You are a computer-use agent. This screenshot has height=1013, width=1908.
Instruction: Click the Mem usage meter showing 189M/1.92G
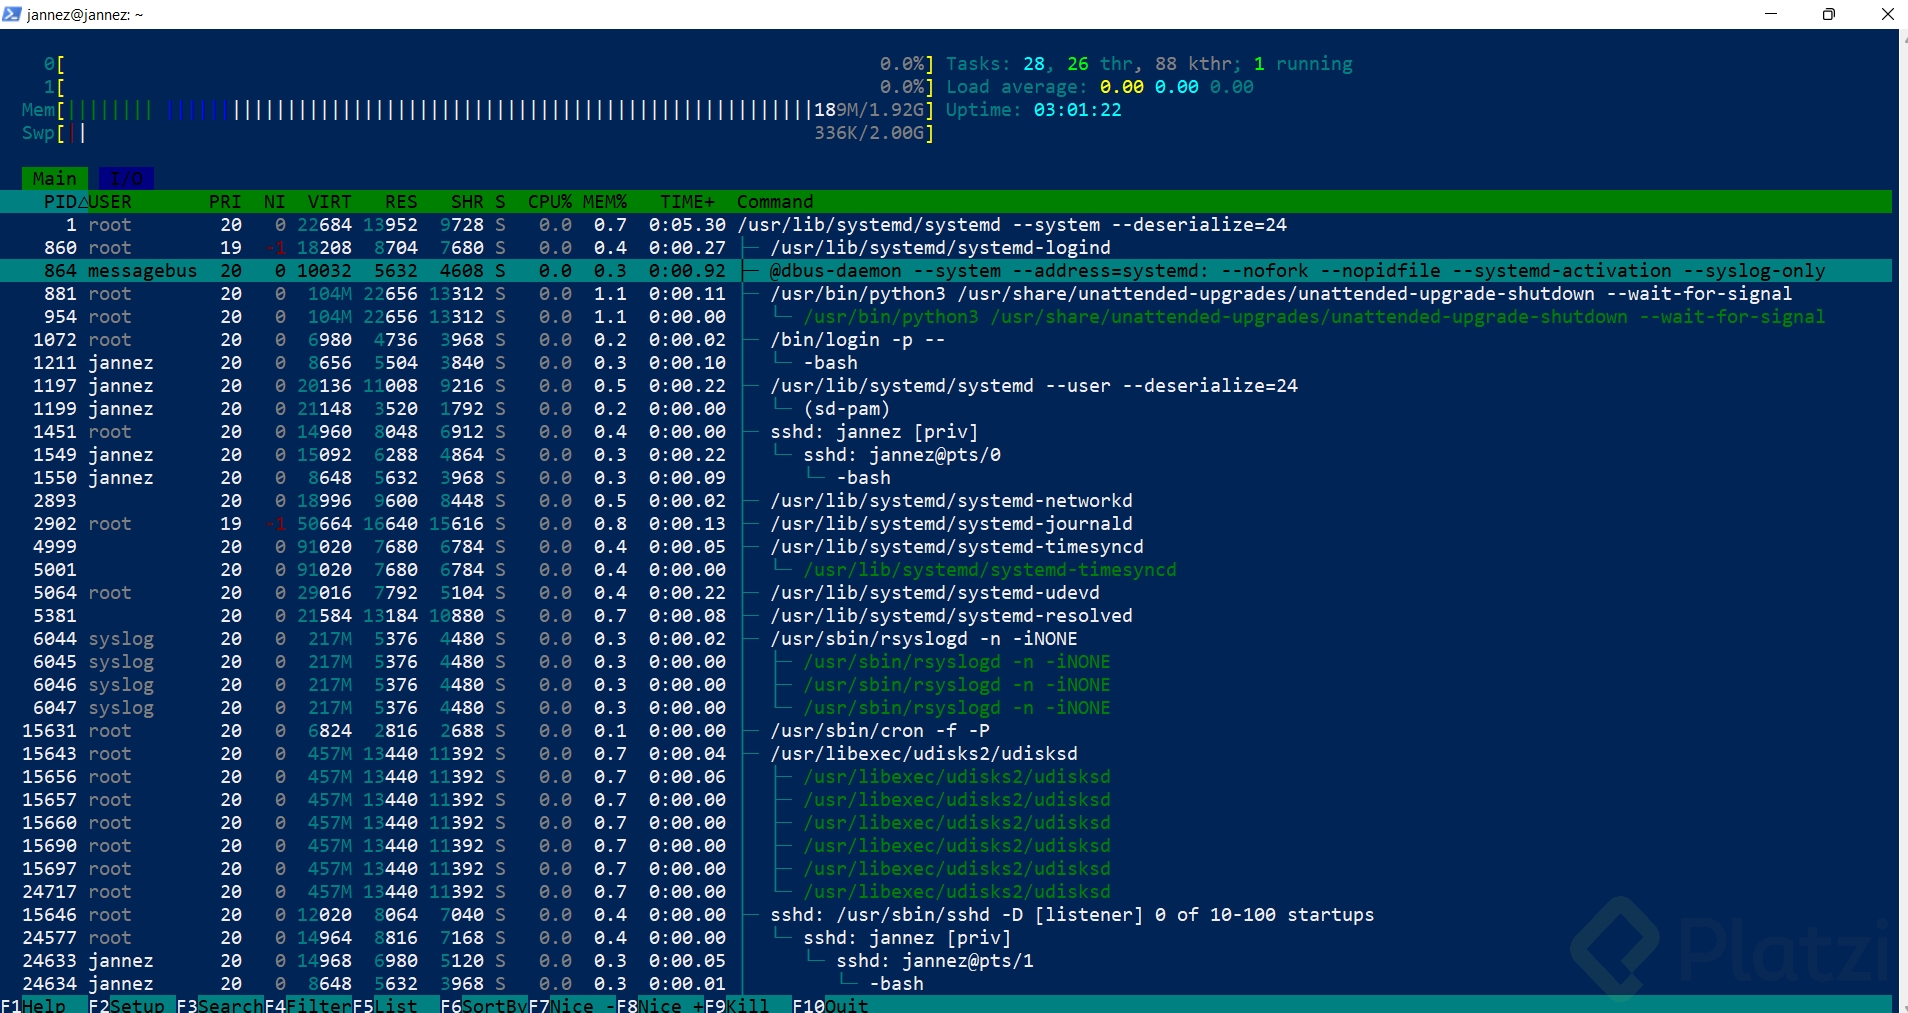click(478, 110)
